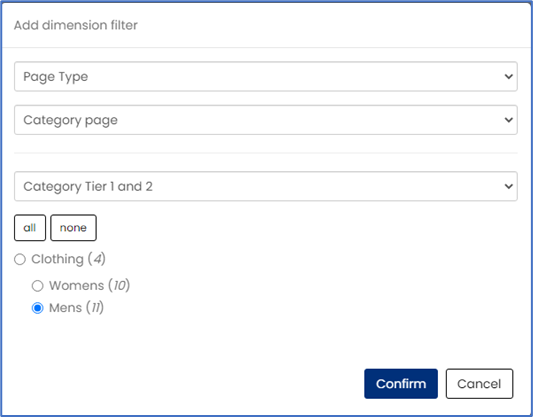
Task: Click the 'Add dimension filter' dialog title
Action: [x=75, y=25]
